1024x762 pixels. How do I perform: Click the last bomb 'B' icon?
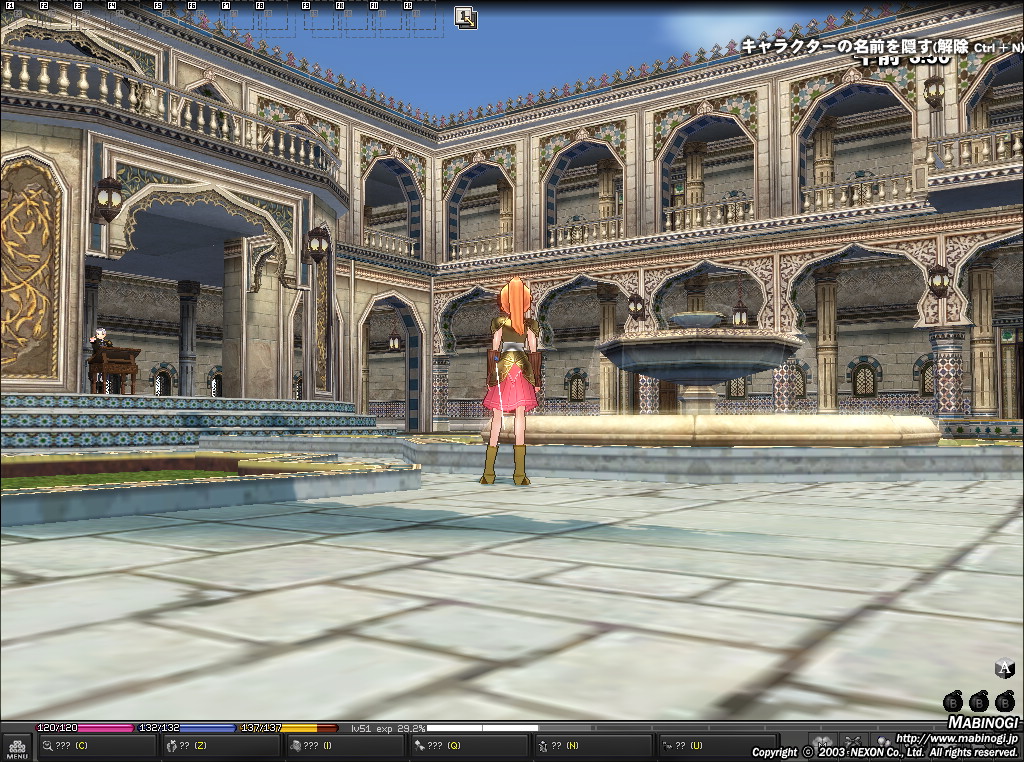[x=1004, y=702]
